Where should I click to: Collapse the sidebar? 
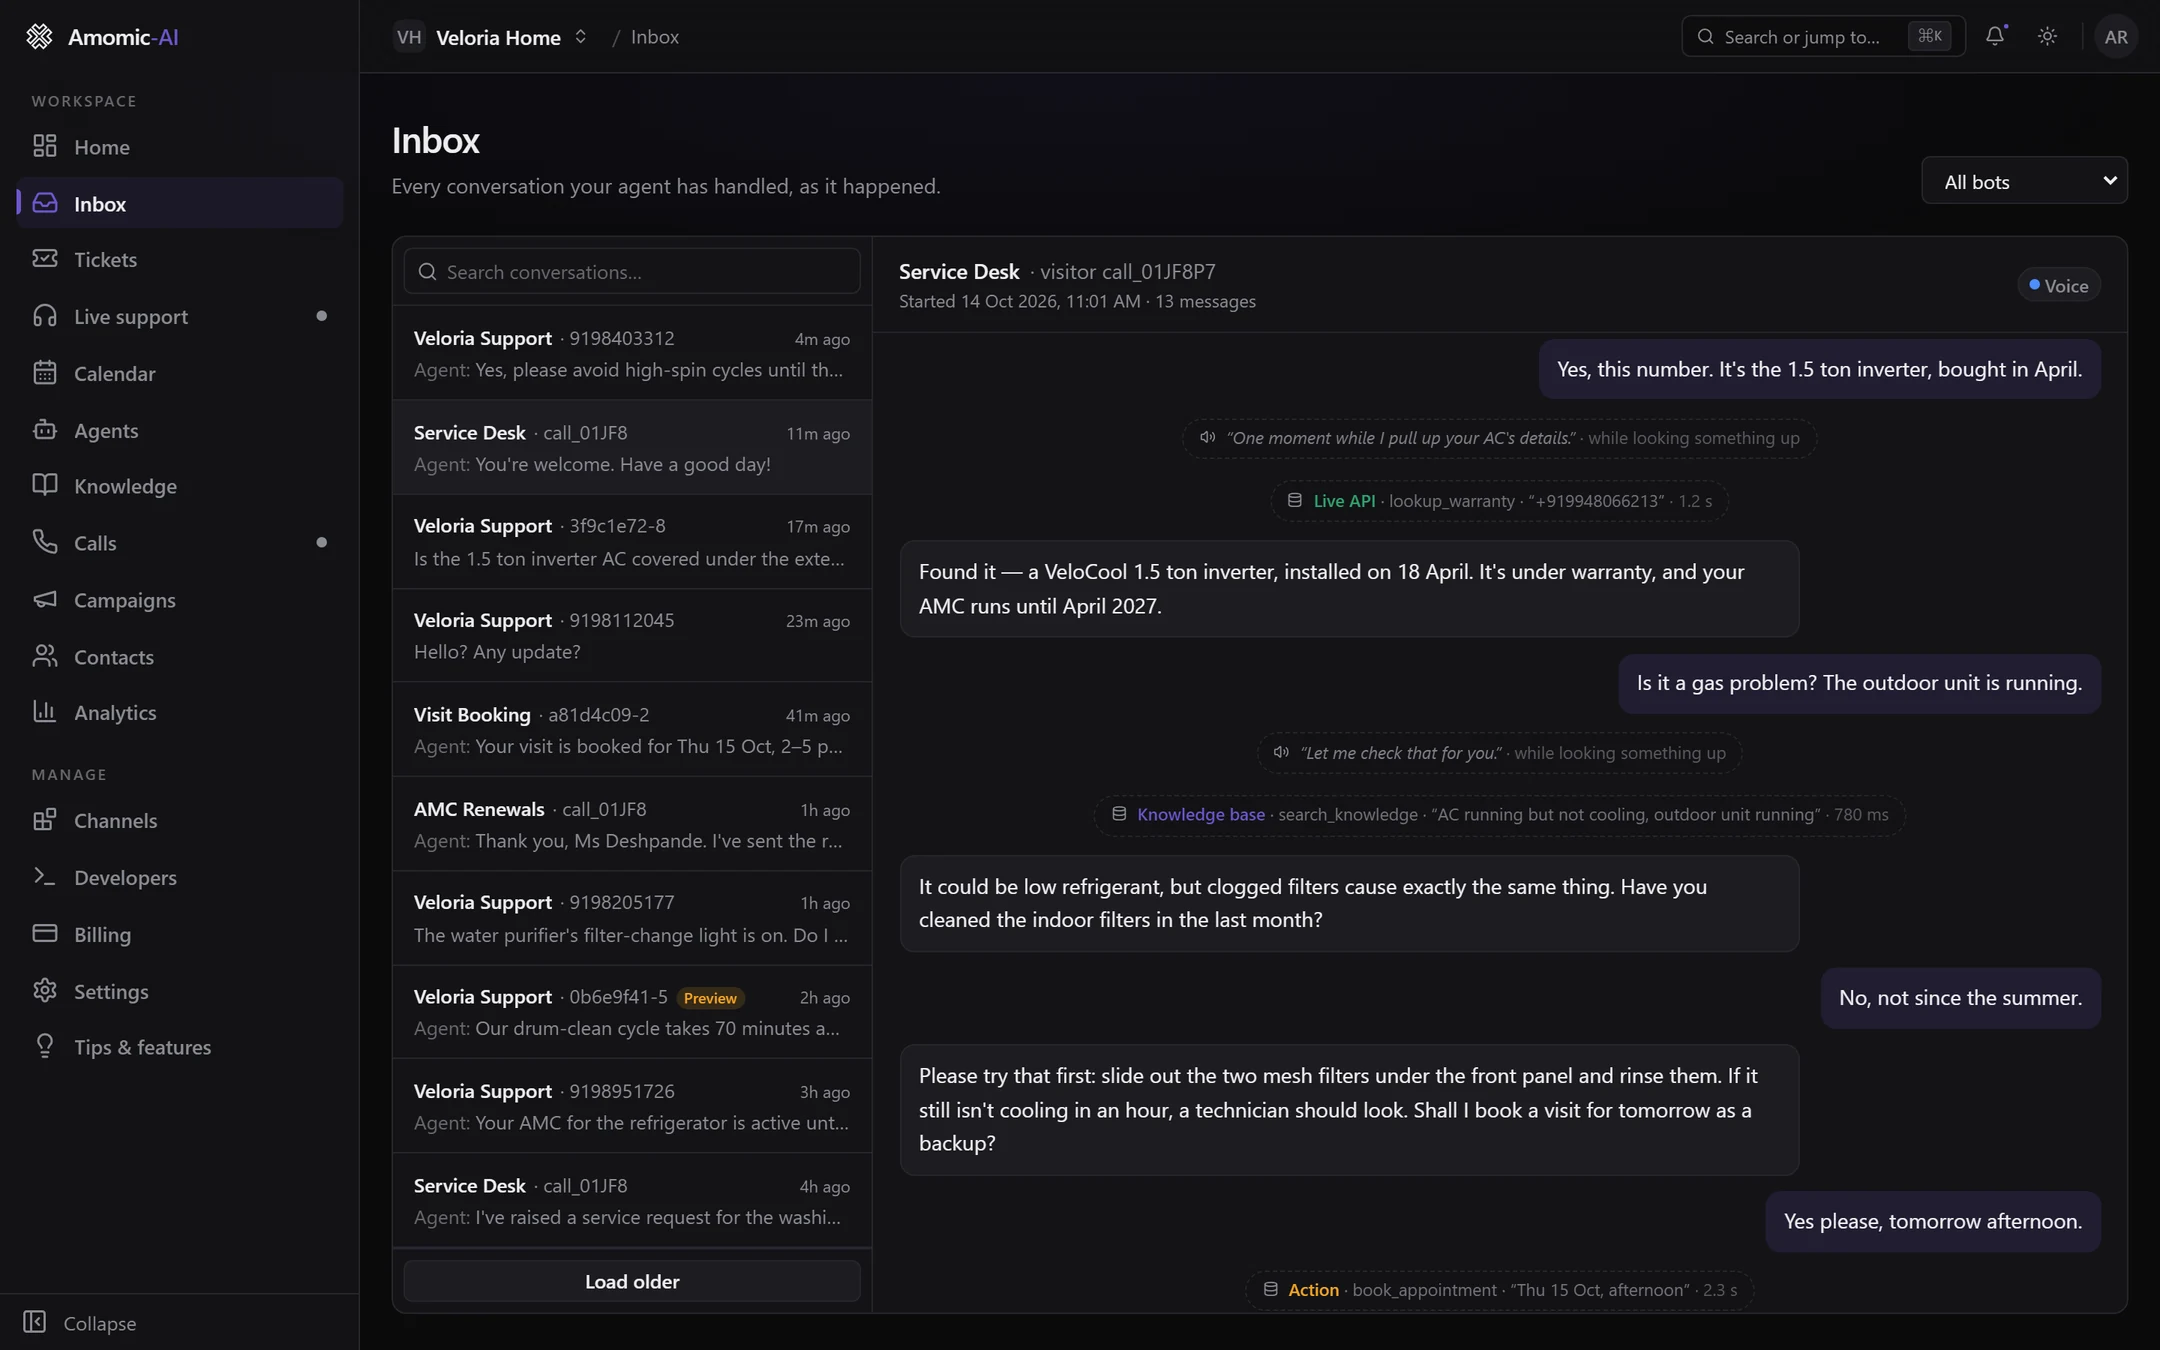tap(80, 1323)
